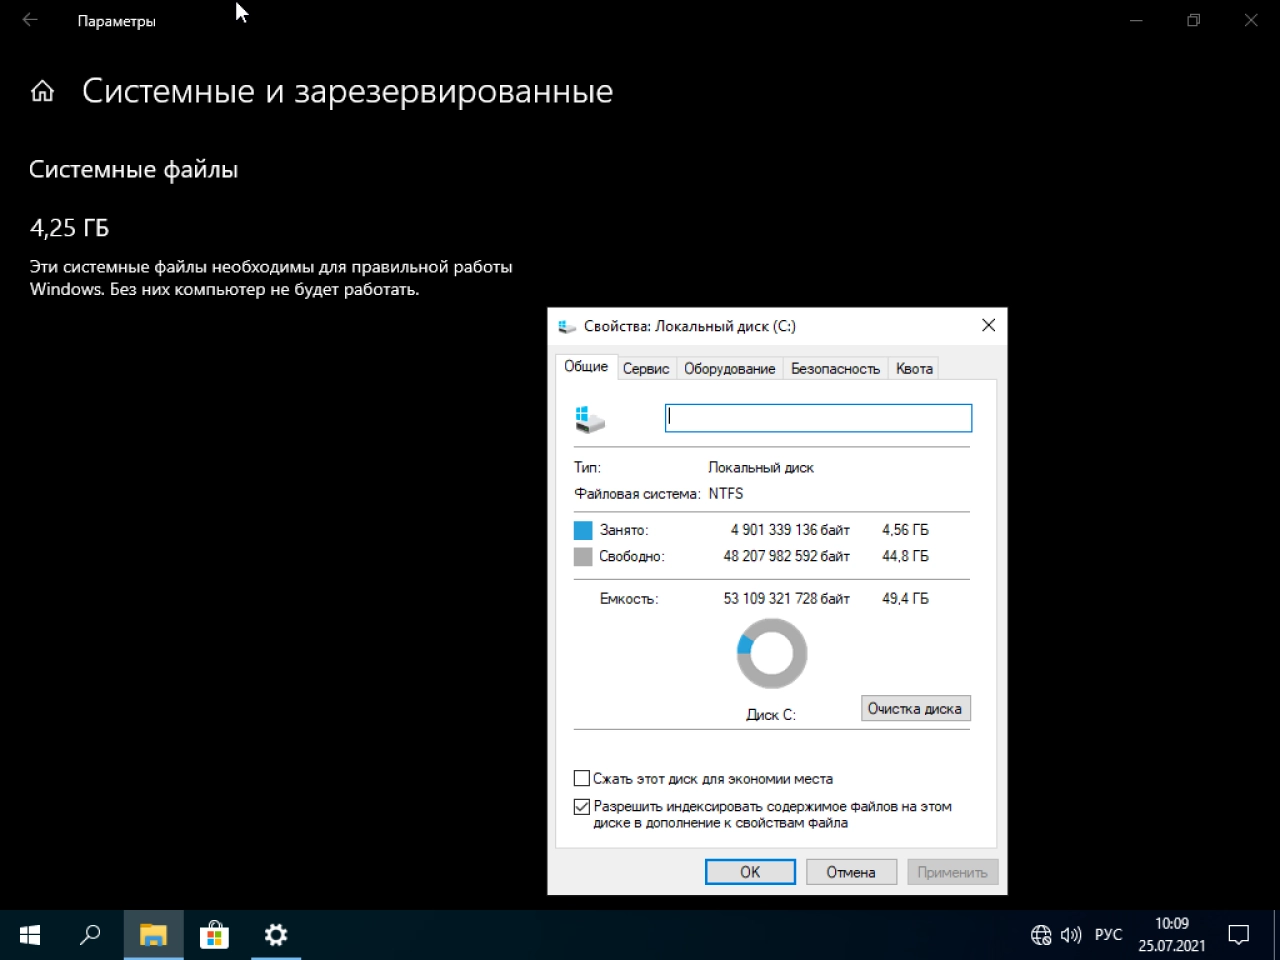
Task: Open taskbar search magnifier
Action: pyautogui.click(x=90, y=935)
